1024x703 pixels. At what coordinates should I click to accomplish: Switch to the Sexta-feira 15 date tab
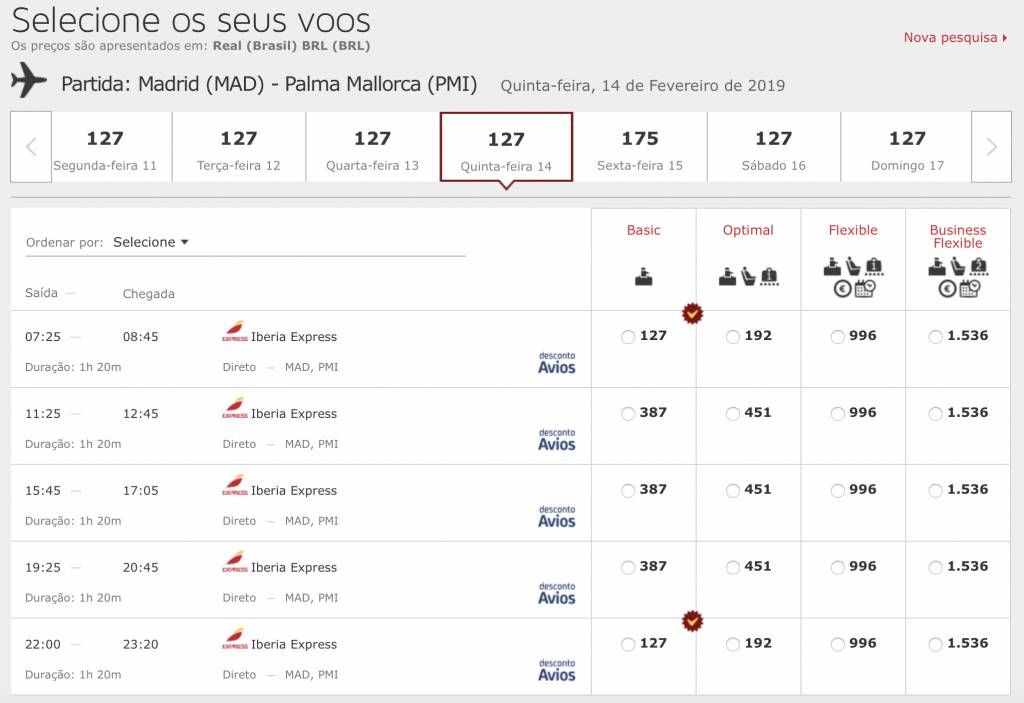(x=640, y=147)
